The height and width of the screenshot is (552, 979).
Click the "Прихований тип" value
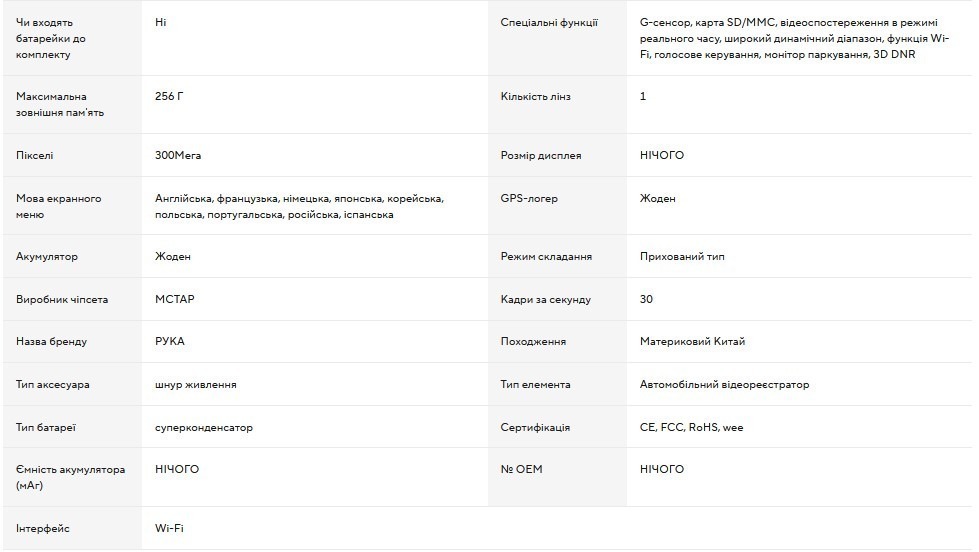(x=682, y=256)
